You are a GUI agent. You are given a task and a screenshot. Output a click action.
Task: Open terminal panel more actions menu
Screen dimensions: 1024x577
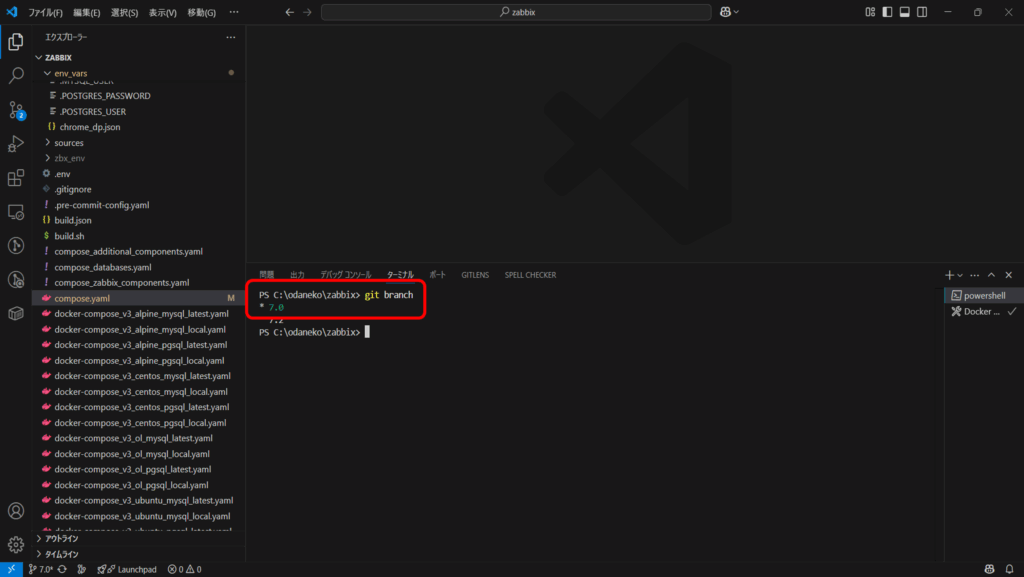point(974,275)
